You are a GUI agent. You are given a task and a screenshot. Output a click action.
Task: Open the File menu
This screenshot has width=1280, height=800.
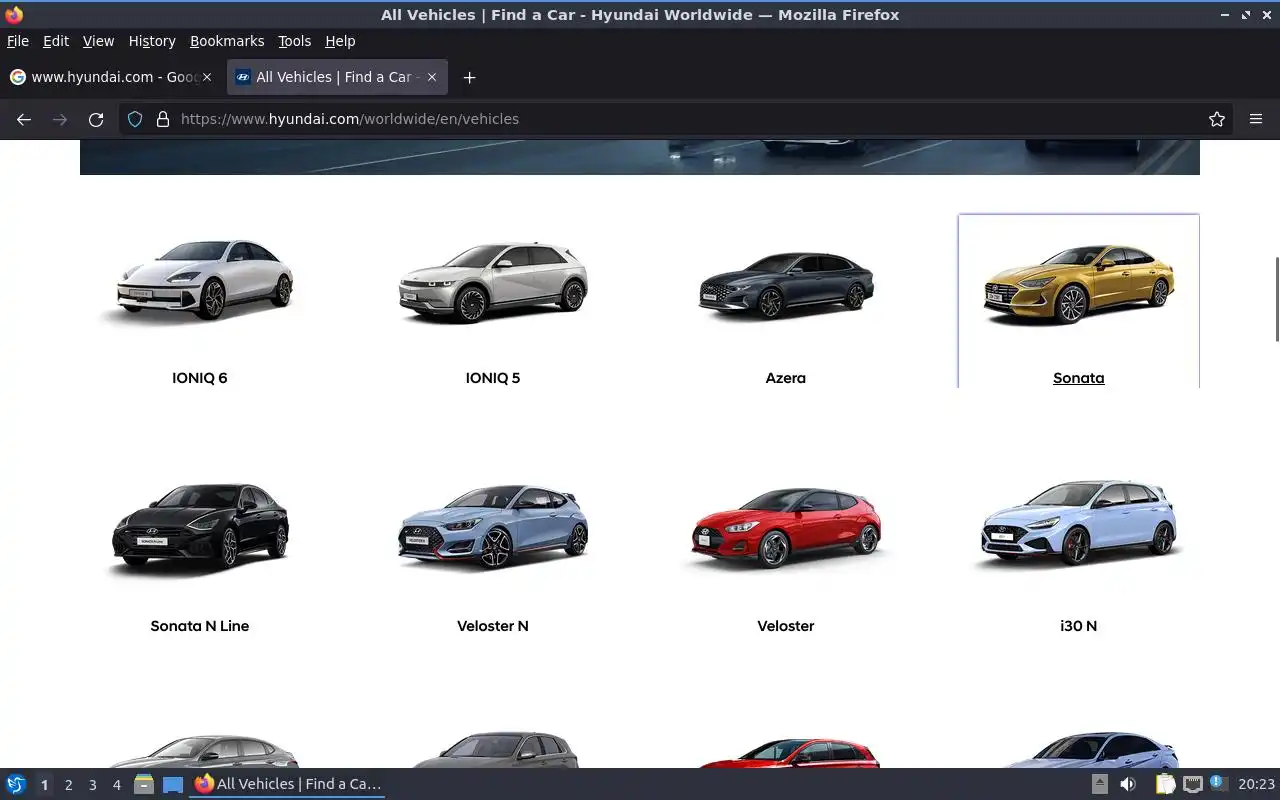[18, 41]
